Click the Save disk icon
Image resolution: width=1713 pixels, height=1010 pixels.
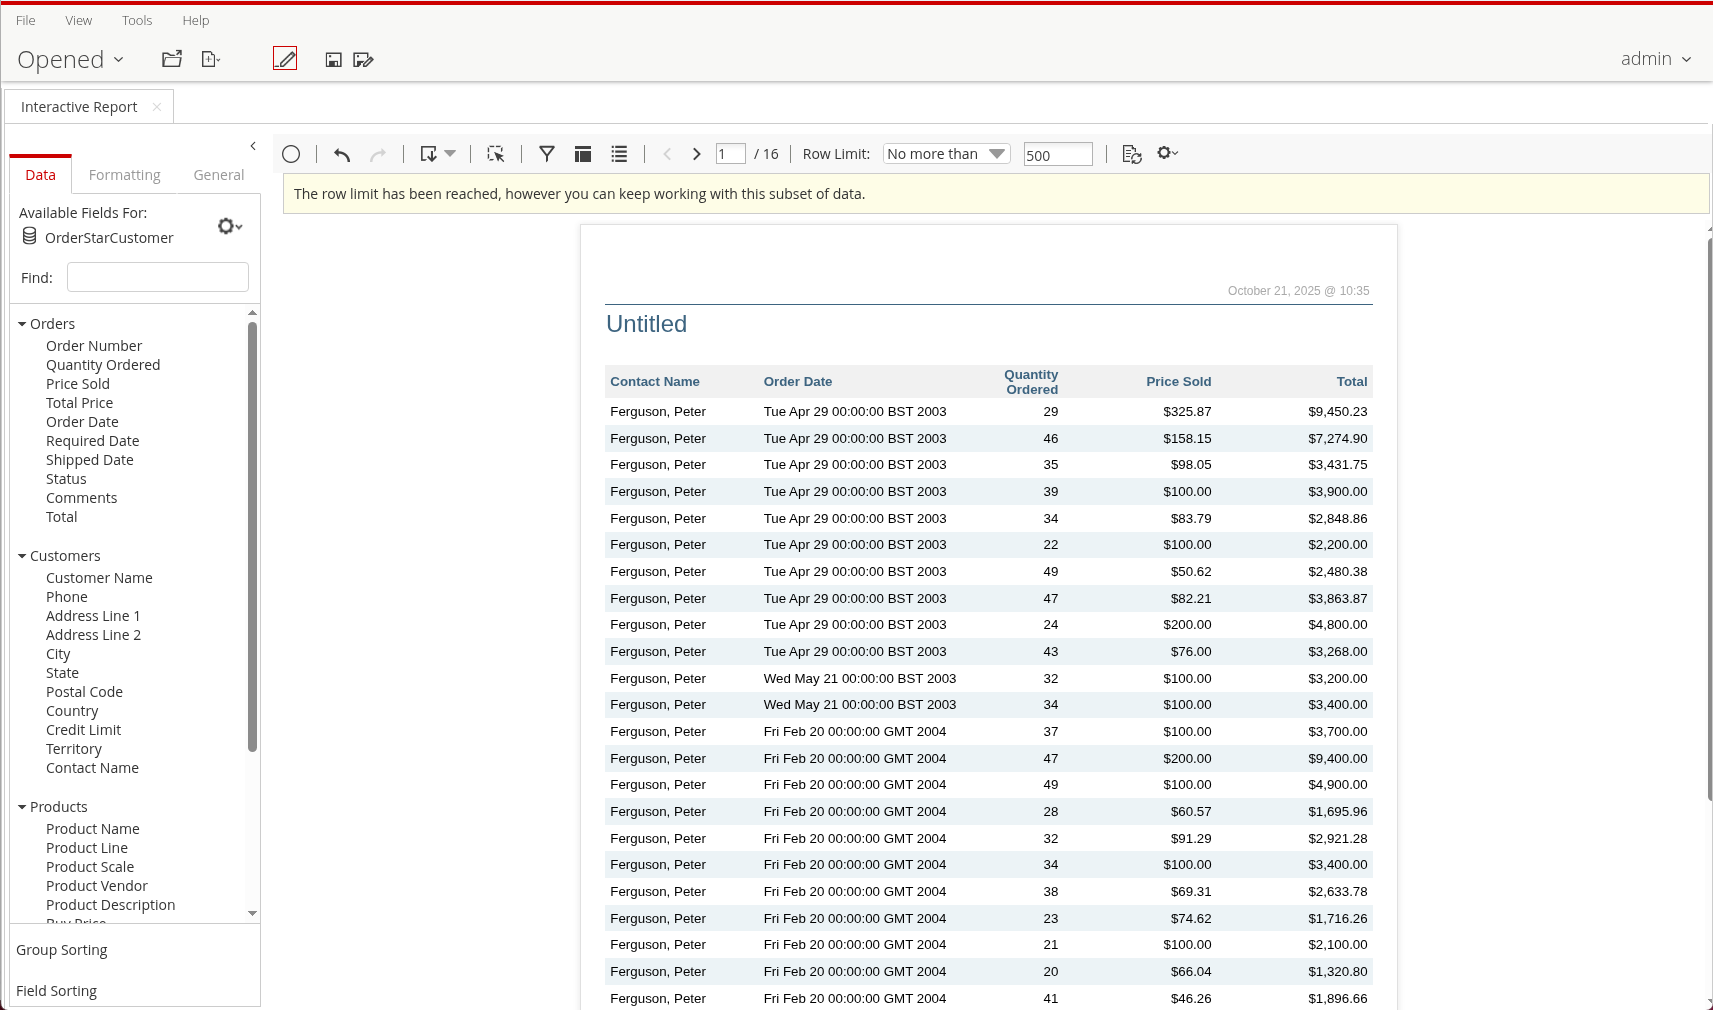[x=334, y=60]
